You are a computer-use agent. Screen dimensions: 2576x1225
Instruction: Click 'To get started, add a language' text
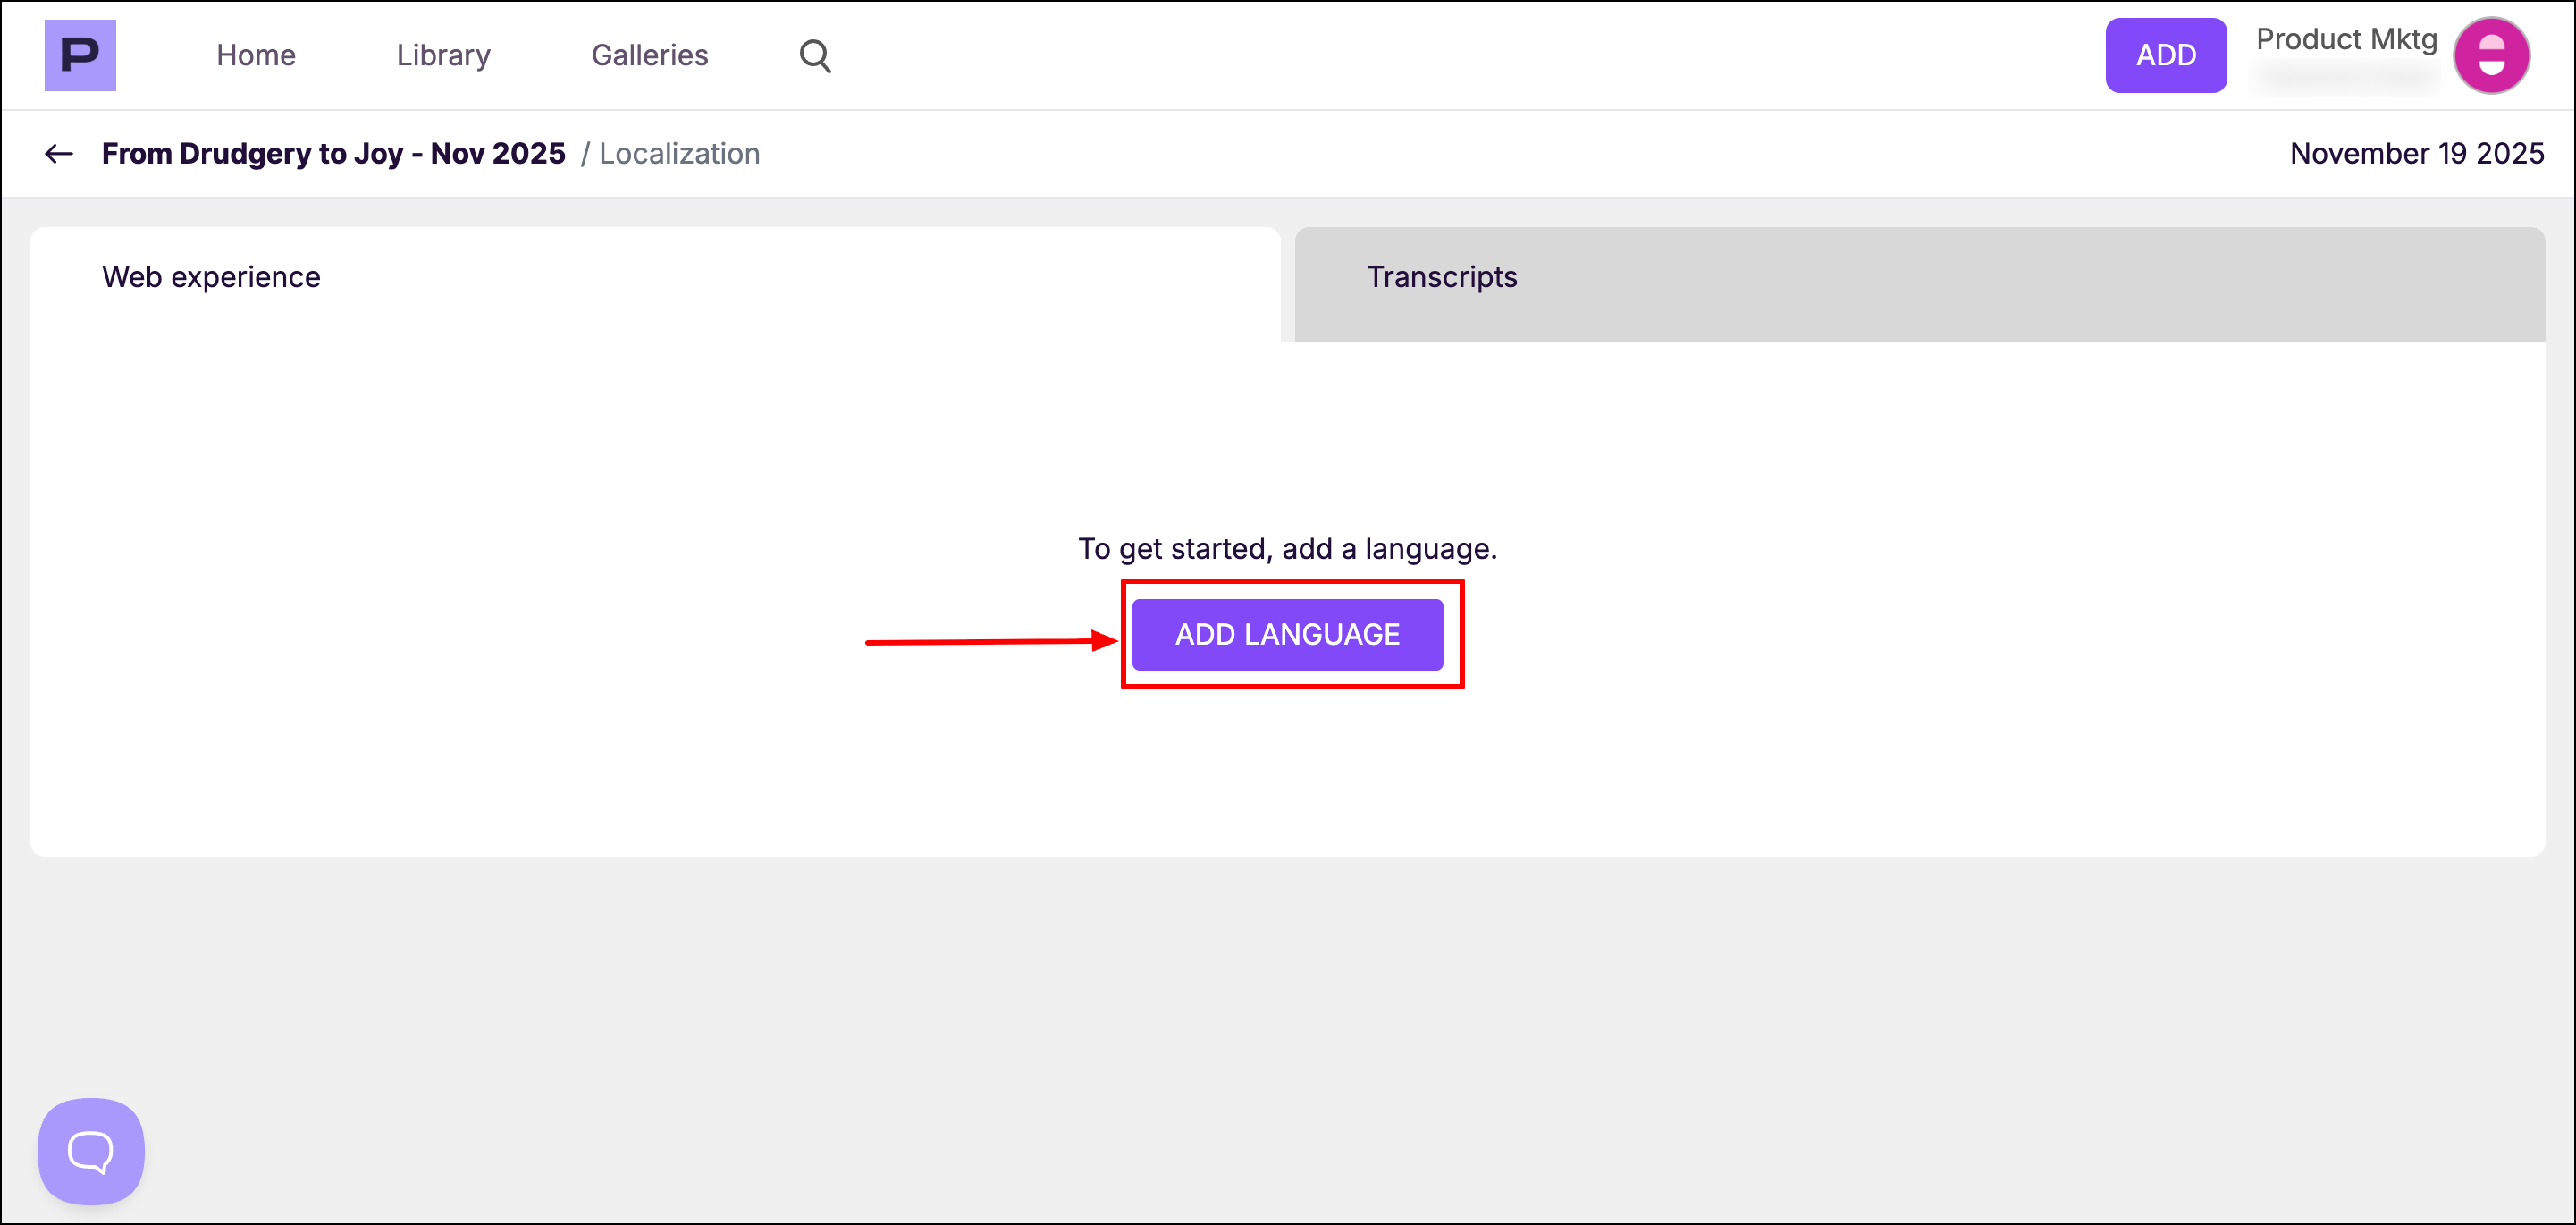tap(1287, 549)
